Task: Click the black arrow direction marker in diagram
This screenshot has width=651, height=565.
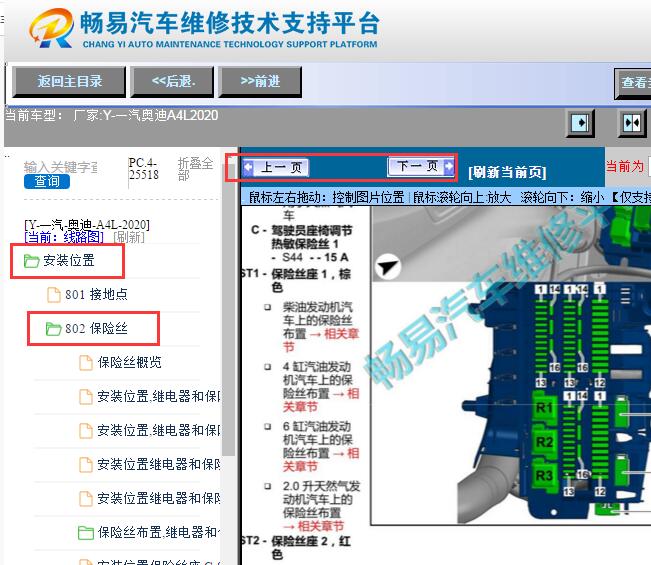Action: pyautogui.click(x=388, y=266)
